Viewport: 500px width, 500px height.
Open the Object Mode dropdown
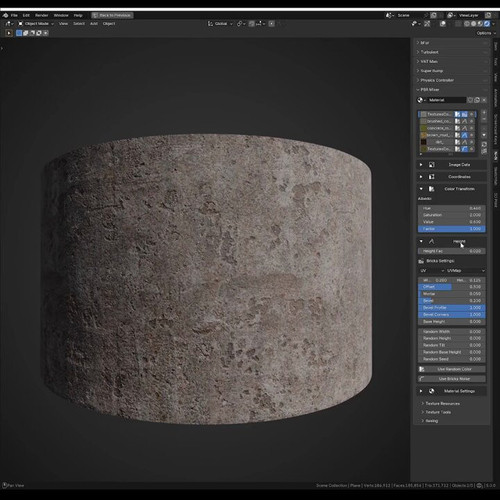36,24
